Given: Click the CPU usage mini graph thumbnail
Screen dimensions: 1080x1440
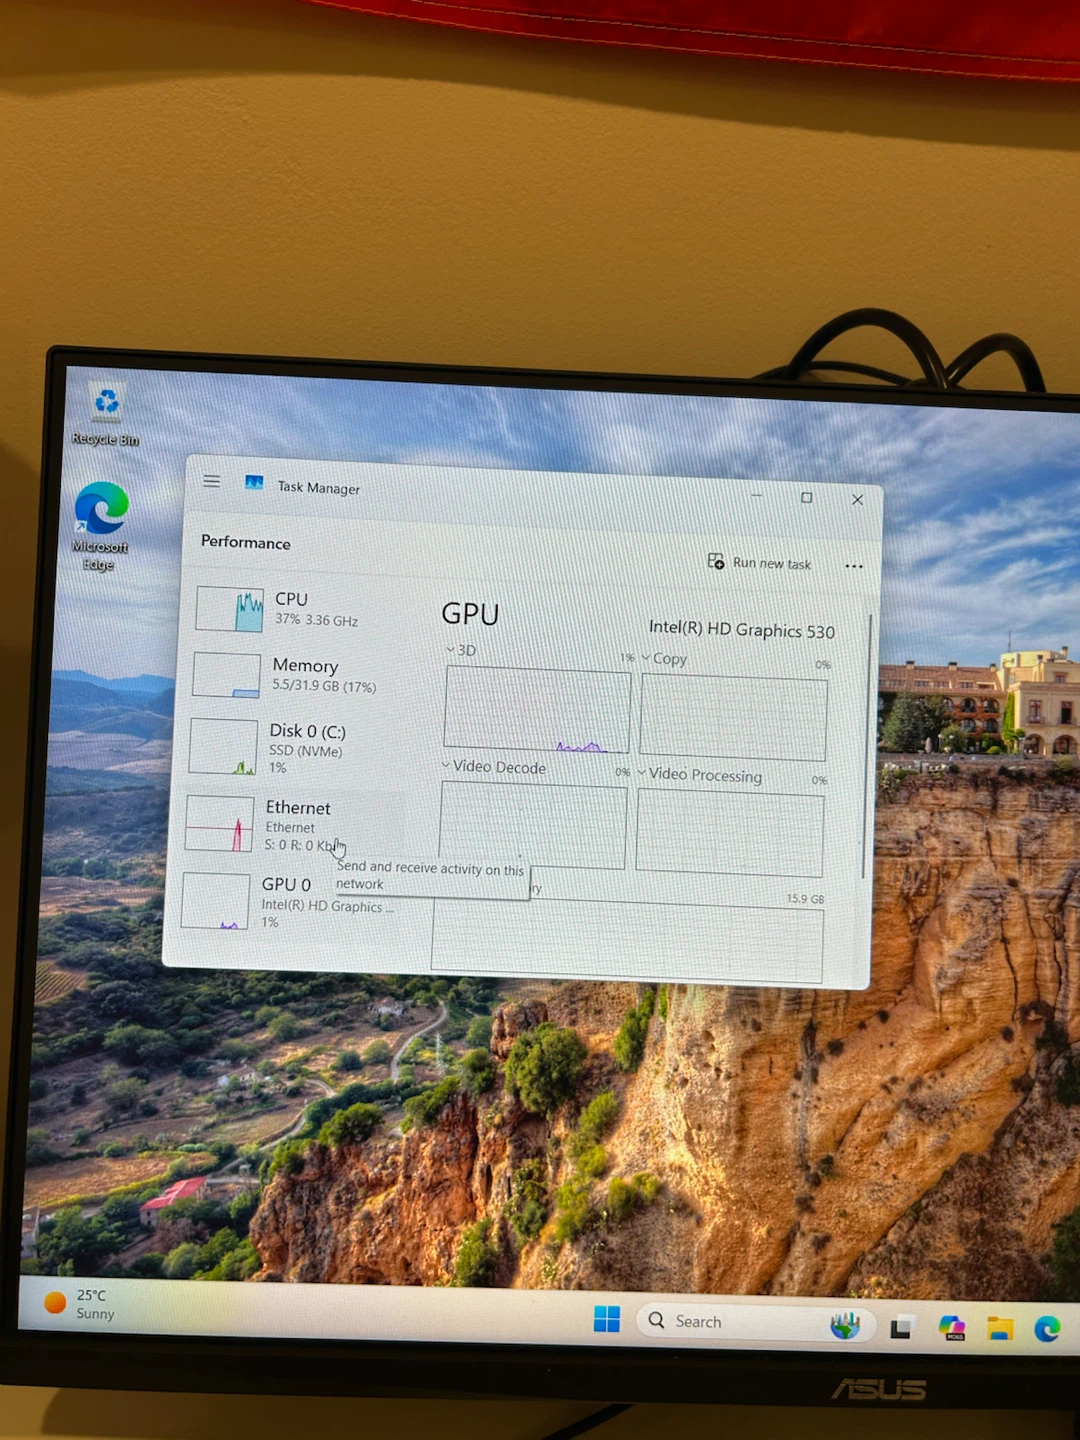Looking at the screenshot, I should pyautogui.click(x=229, y=609).
